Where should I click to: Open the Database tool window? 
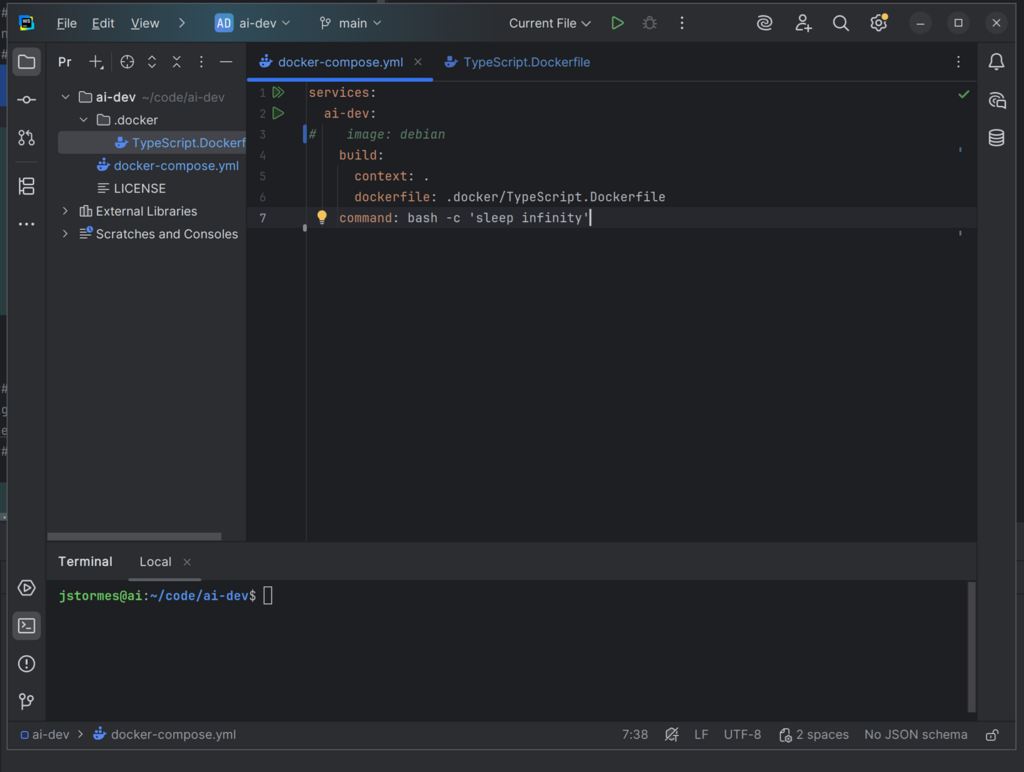click(996, 138)
